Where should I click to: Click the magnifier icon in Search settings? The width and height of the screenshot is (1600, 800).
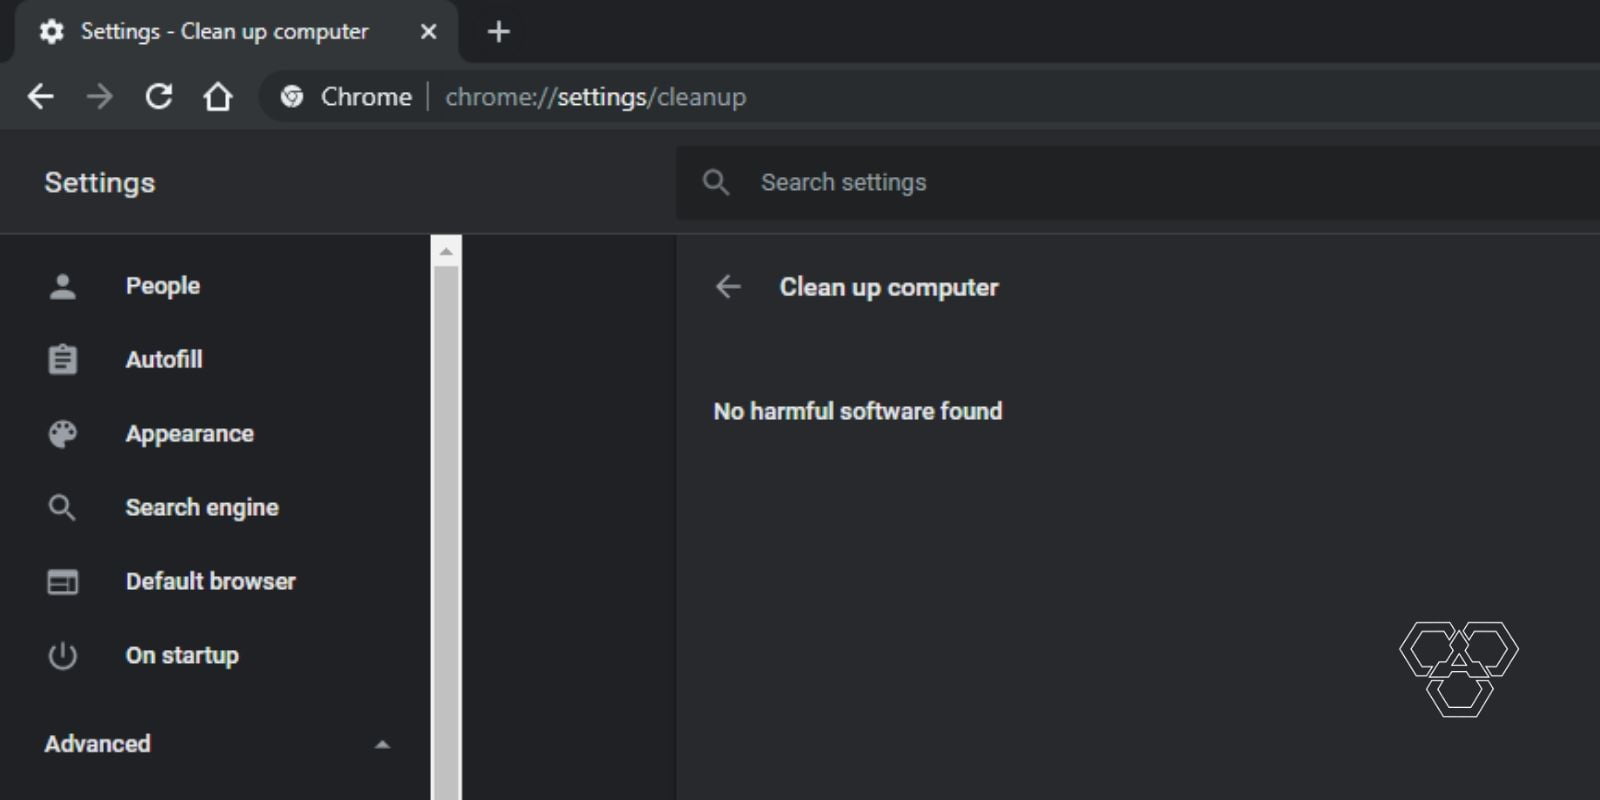pos(716,182)
